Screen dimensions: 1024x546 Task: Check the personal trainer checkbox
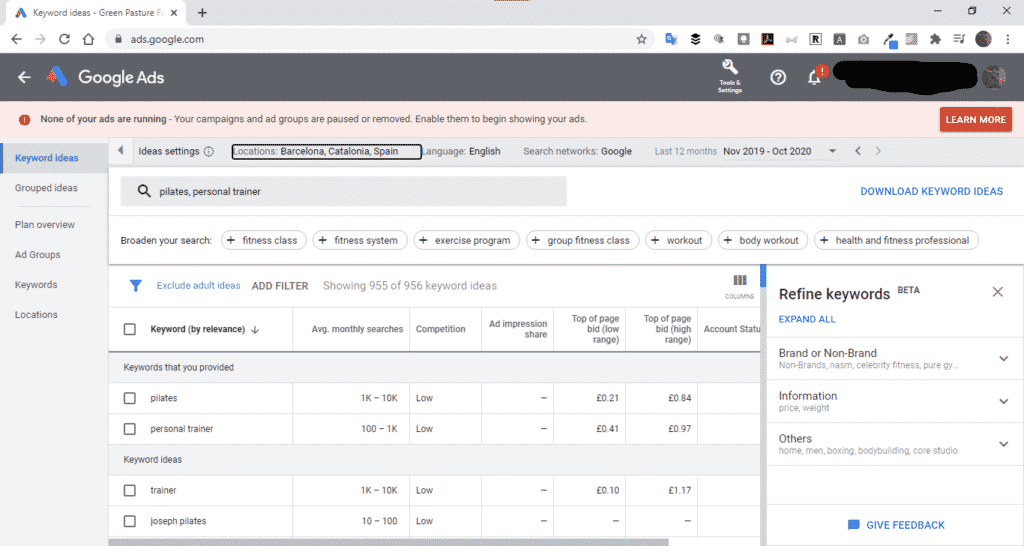click(x=130, y=428)
